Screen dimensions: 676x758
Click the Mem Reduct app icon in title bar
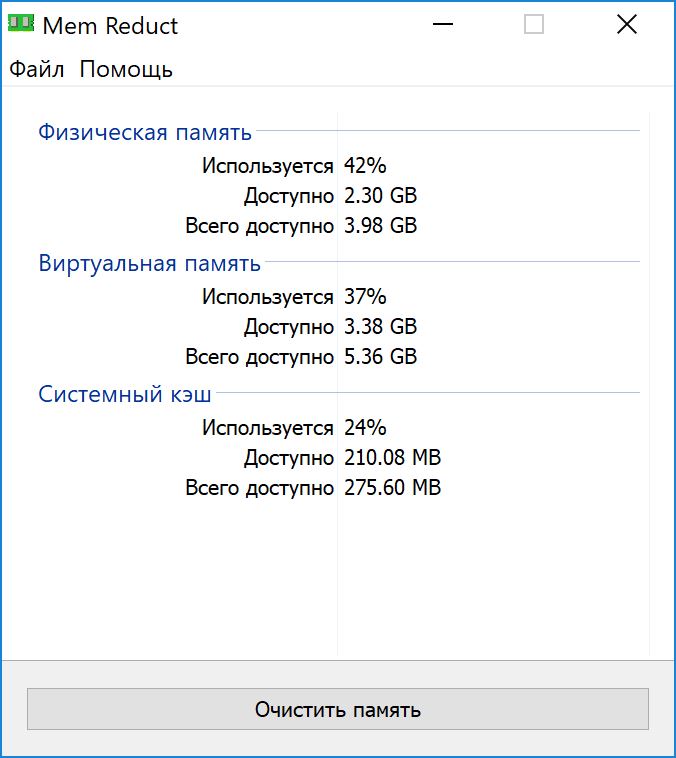[20, 25]
